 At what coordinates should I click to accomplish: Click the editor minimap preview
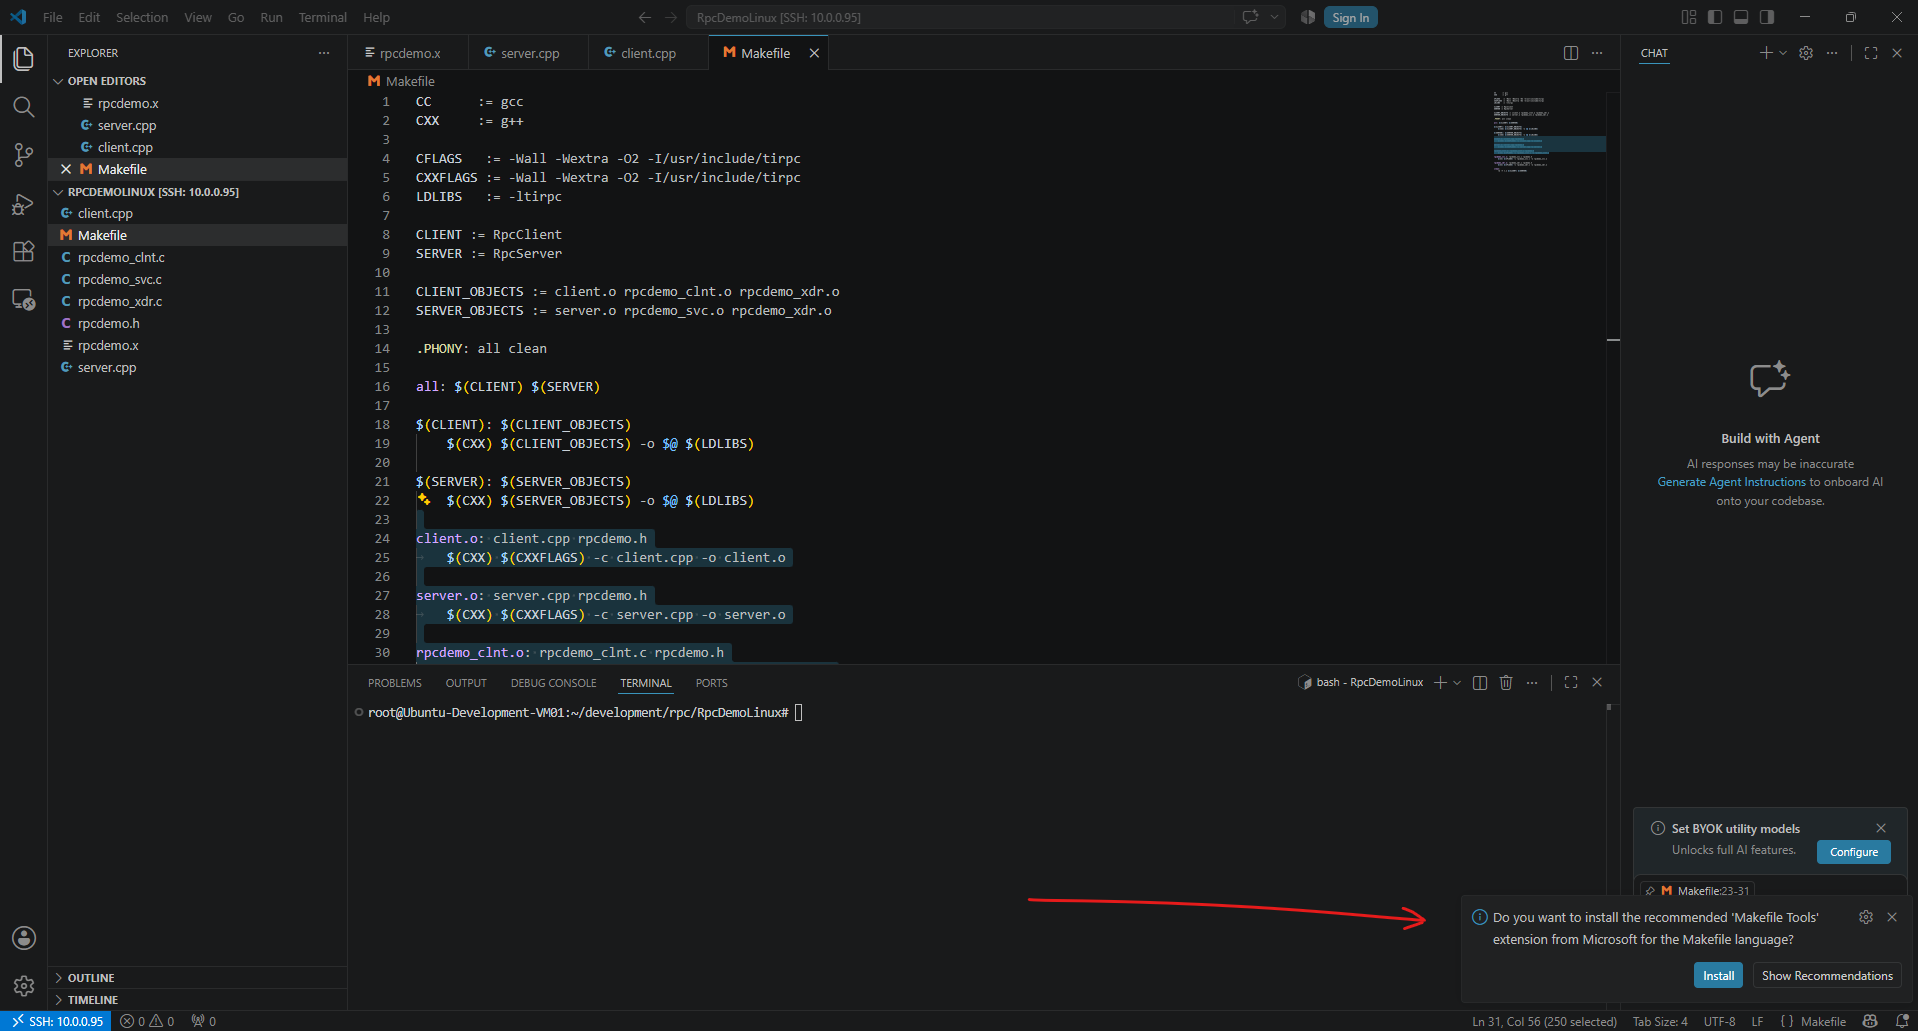1548,132
